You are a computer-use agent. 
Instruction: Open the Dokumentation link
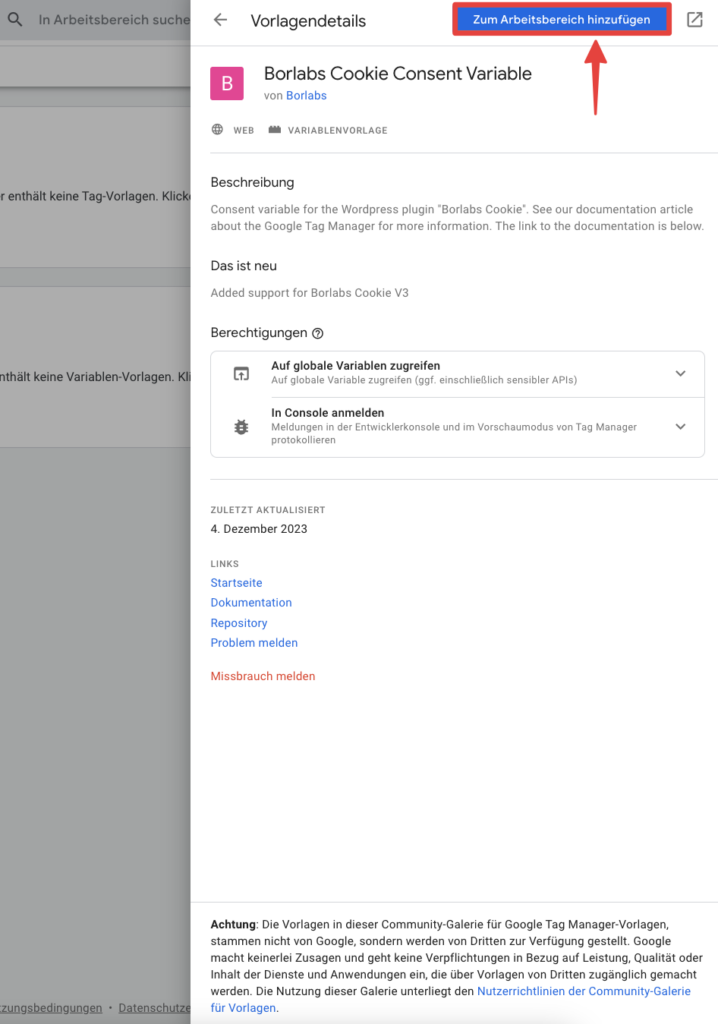(x=251, y=602)
